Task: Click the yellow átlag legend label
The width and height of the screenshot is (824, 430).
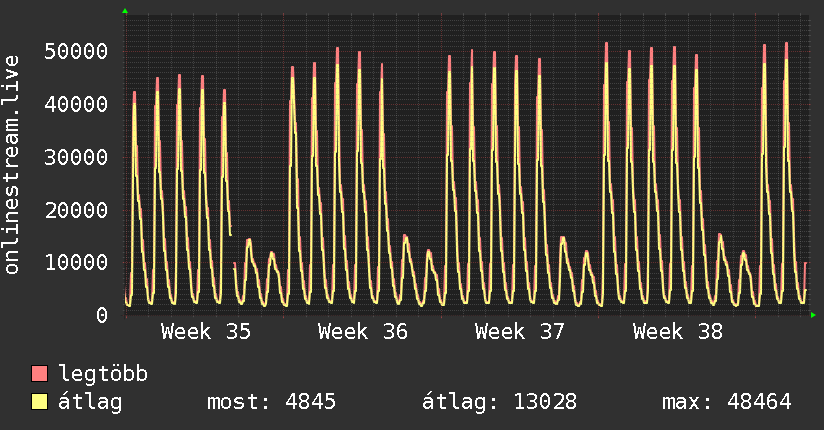Action: point(90,402)
